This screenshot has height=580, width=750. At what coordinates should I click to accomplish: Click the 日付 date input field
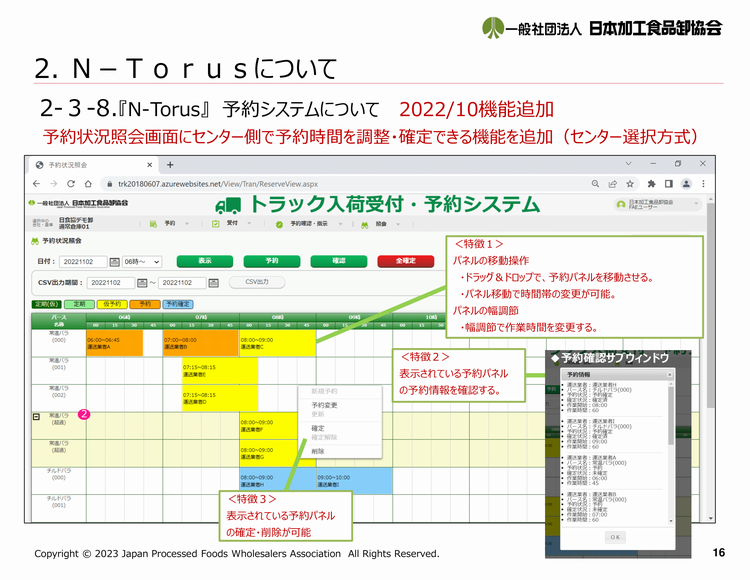click(x=83, y=262)
